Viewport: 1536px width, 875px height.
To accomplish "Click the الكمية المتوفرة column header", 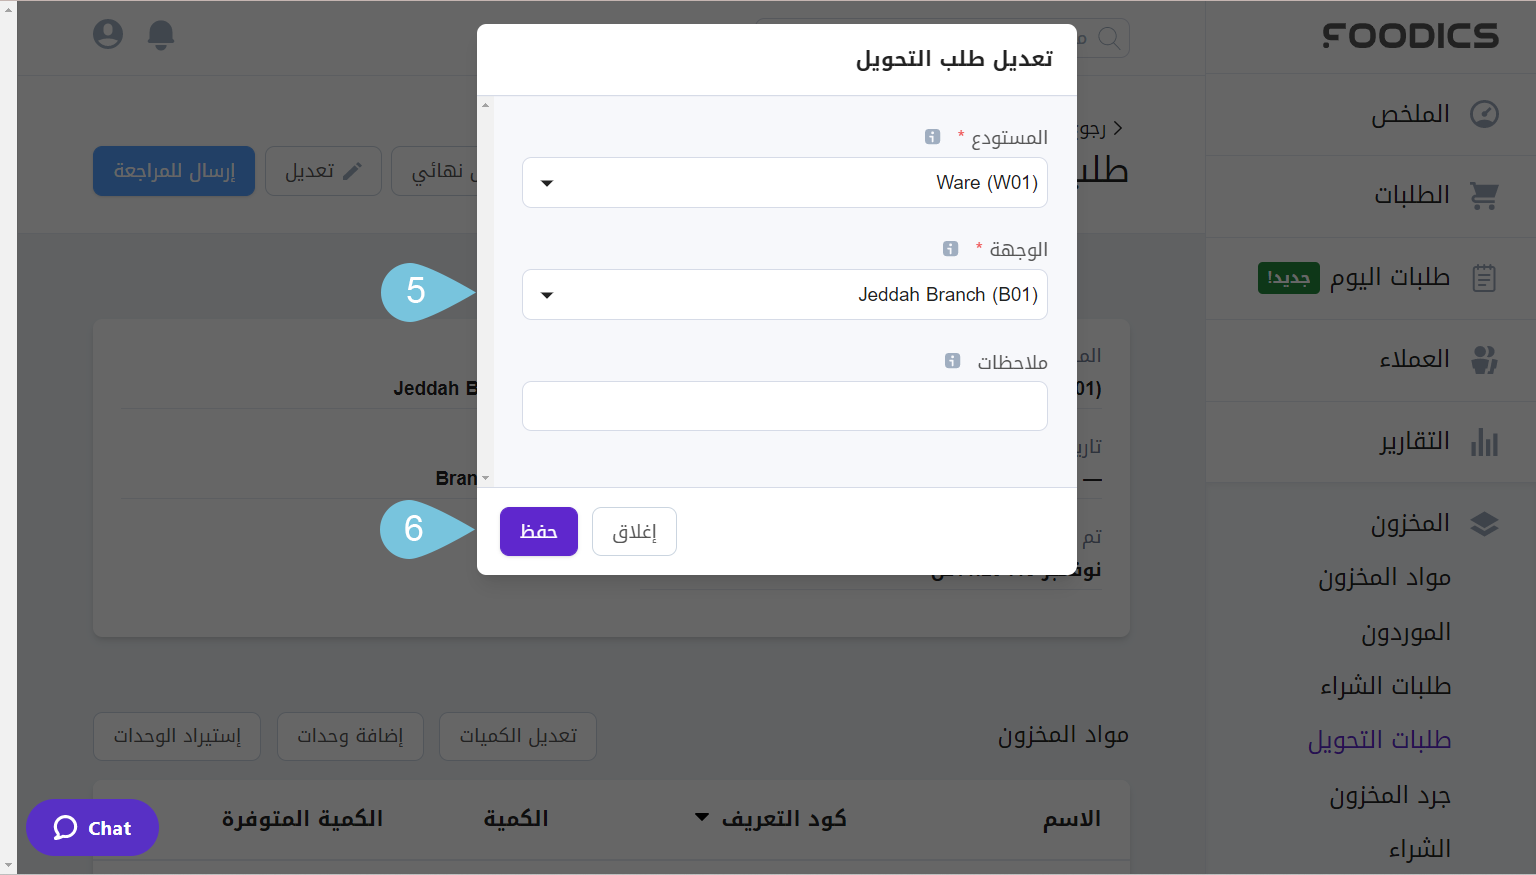I will (x=302, y=818).
